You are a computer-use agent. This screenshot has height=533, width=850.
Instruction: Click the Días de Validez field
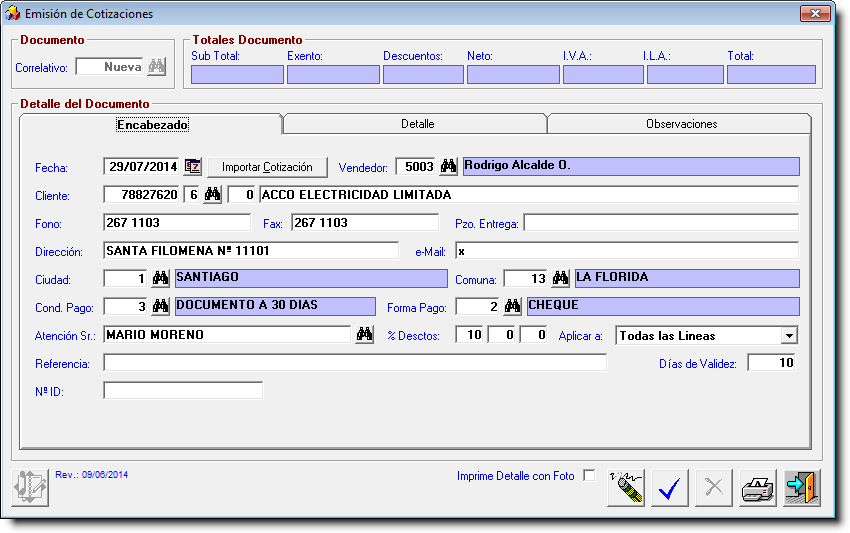(x=771, y=363)
